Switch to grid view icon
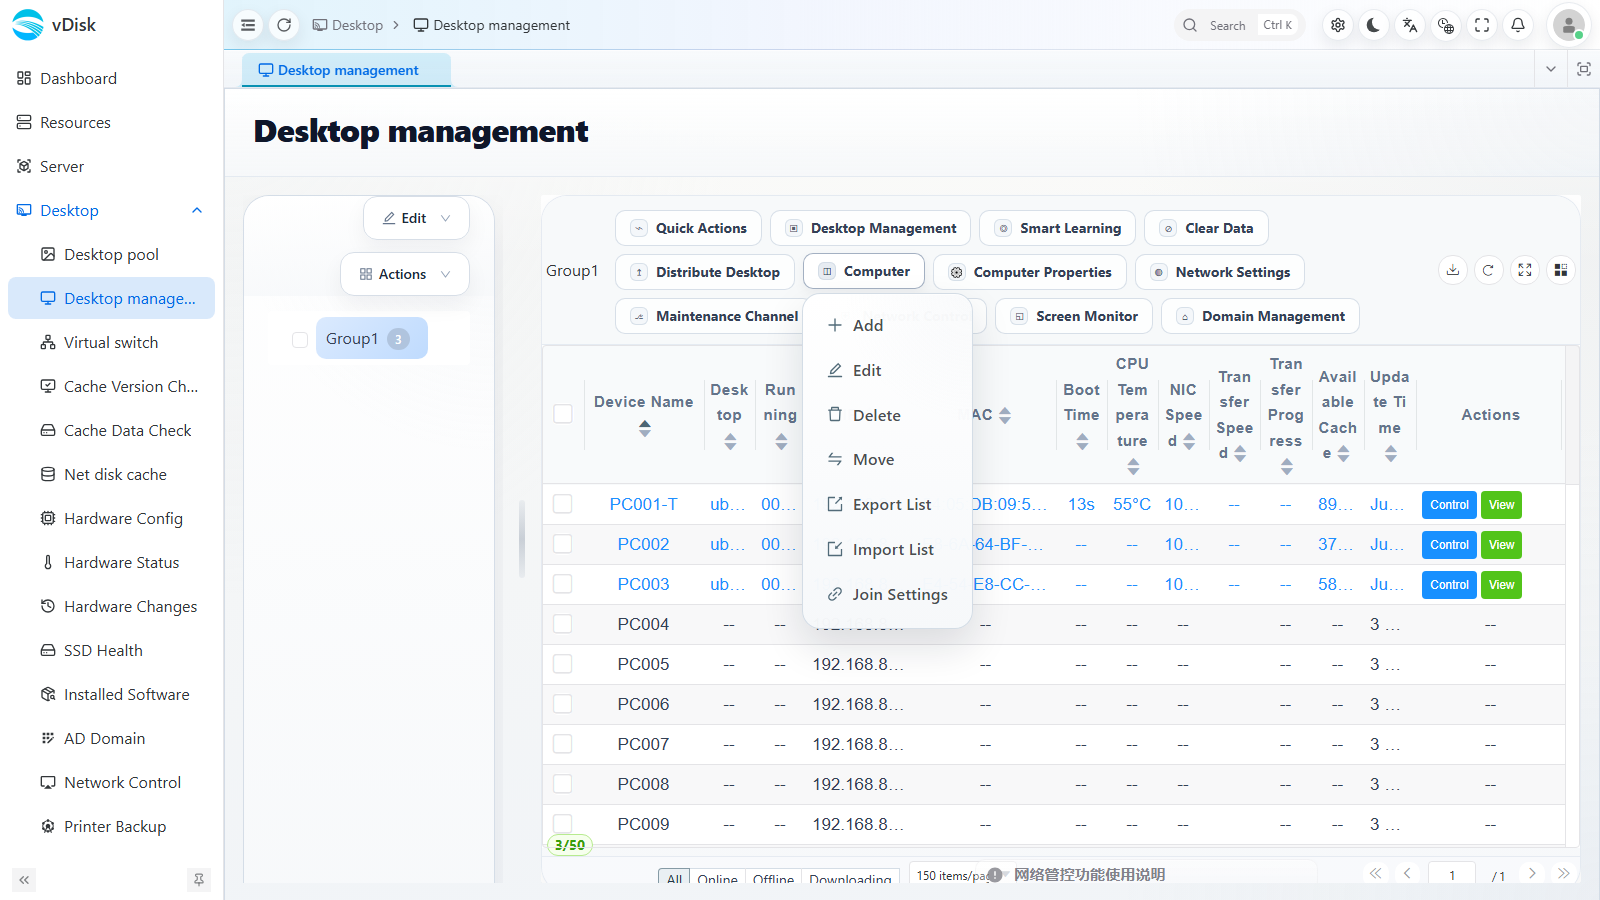1600x900 pixels. (1560, 270)
